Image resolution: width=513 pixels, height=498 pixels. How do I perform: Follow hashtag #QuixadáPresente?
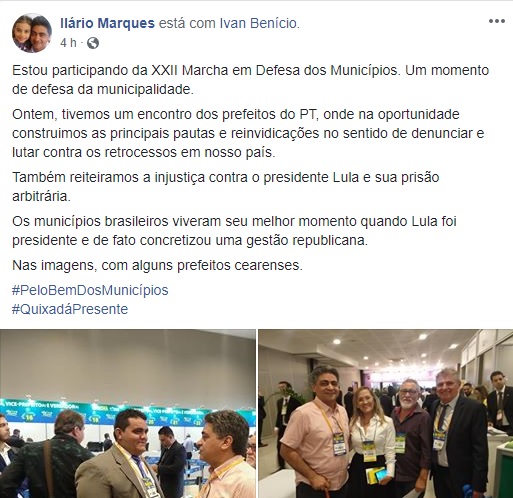pos(70,309)
